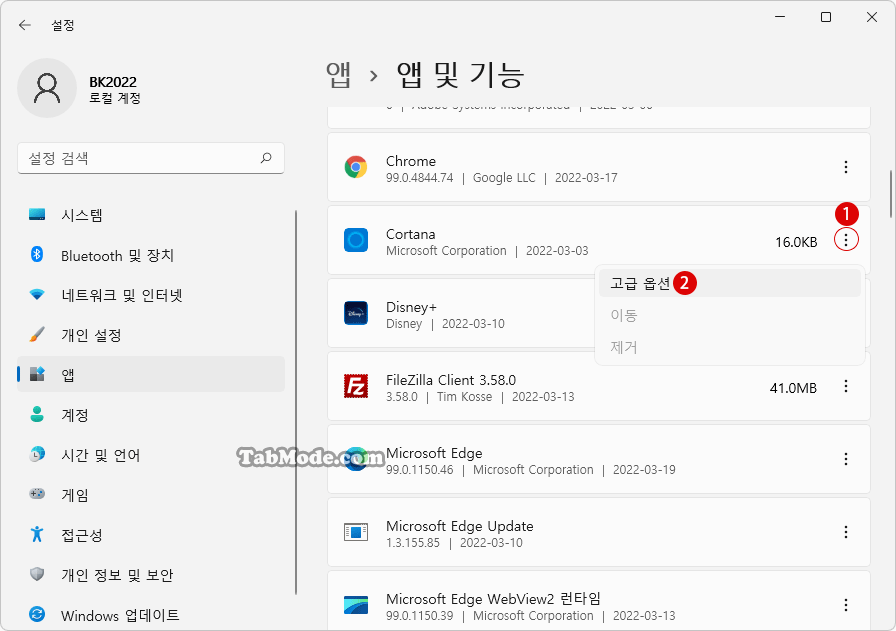896x631 pixels.
Task: Open 접근성 category
Action: coord(151,535)
